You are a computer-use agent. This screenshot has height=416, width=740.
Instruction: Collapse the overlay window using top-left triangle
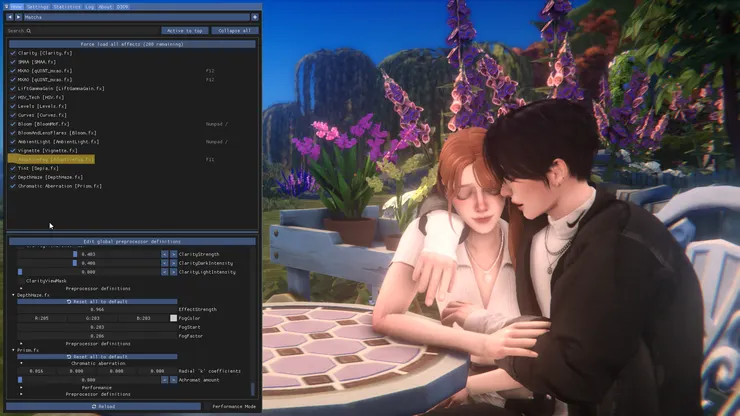[6, 7]
